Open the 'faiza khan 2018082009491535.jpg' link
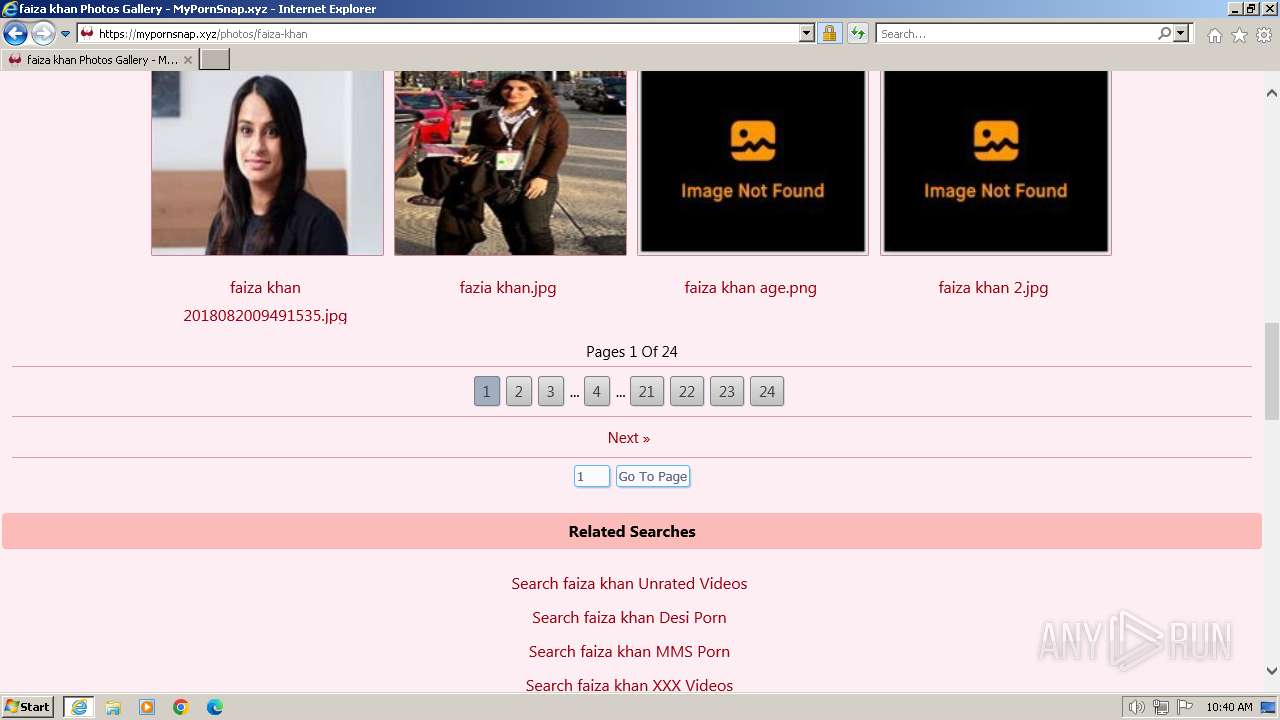 pyautogui.click(x=265, y=301)
